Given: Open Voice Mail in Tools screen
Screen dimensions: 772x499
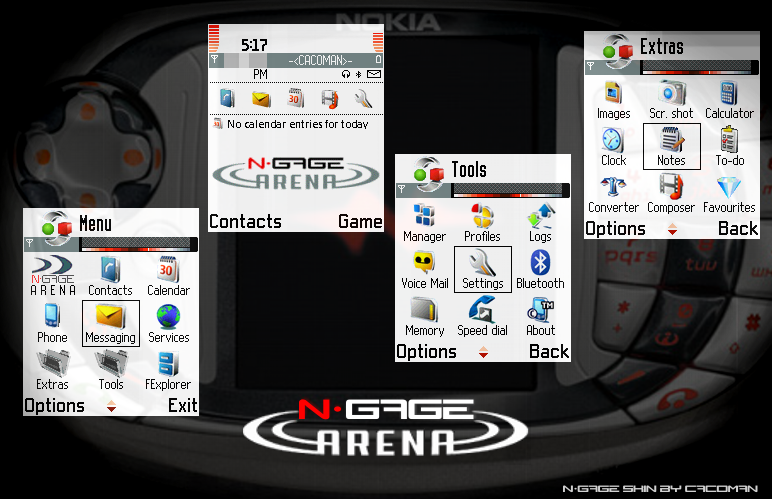Looking at the screenshot, I should [x=424, y=269].
